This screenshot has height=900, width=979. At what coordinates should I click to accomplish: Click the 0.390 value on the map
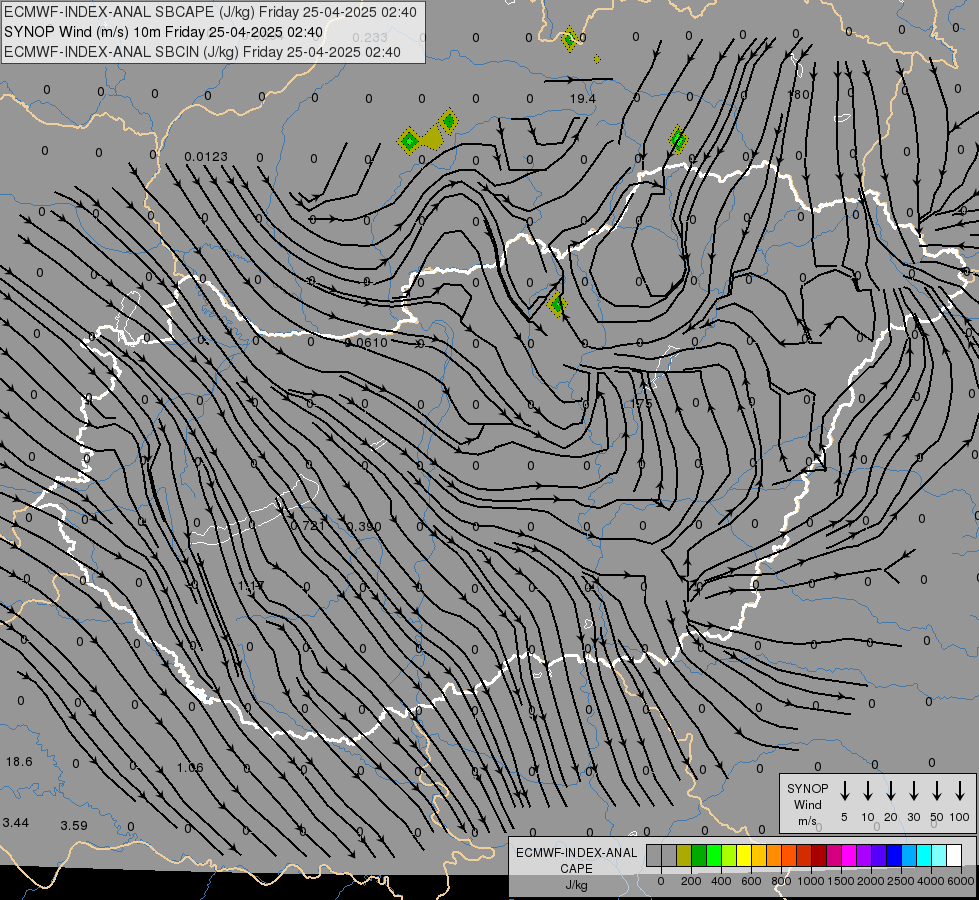[364, 527]
